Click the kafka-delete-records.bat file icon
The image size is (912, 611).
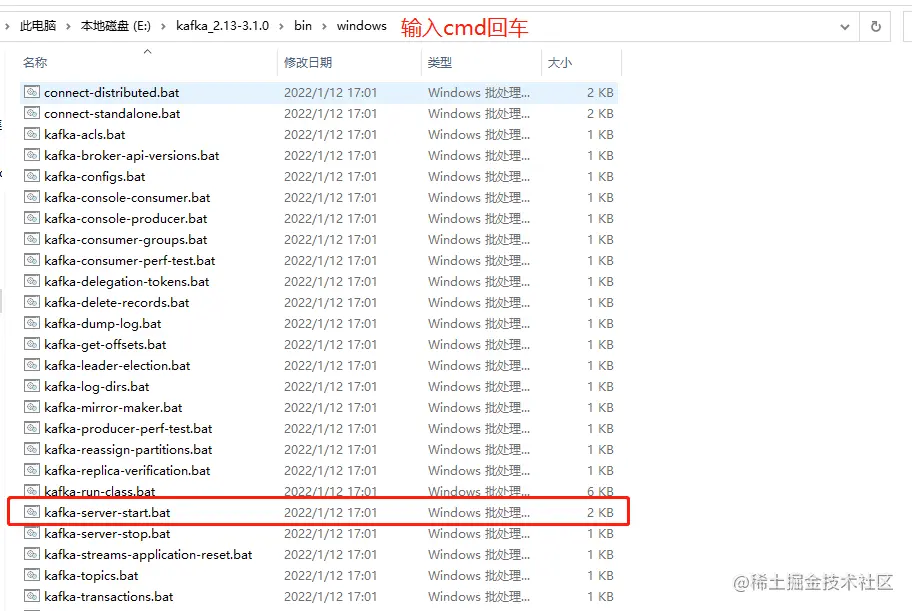[x=32, y=301]
